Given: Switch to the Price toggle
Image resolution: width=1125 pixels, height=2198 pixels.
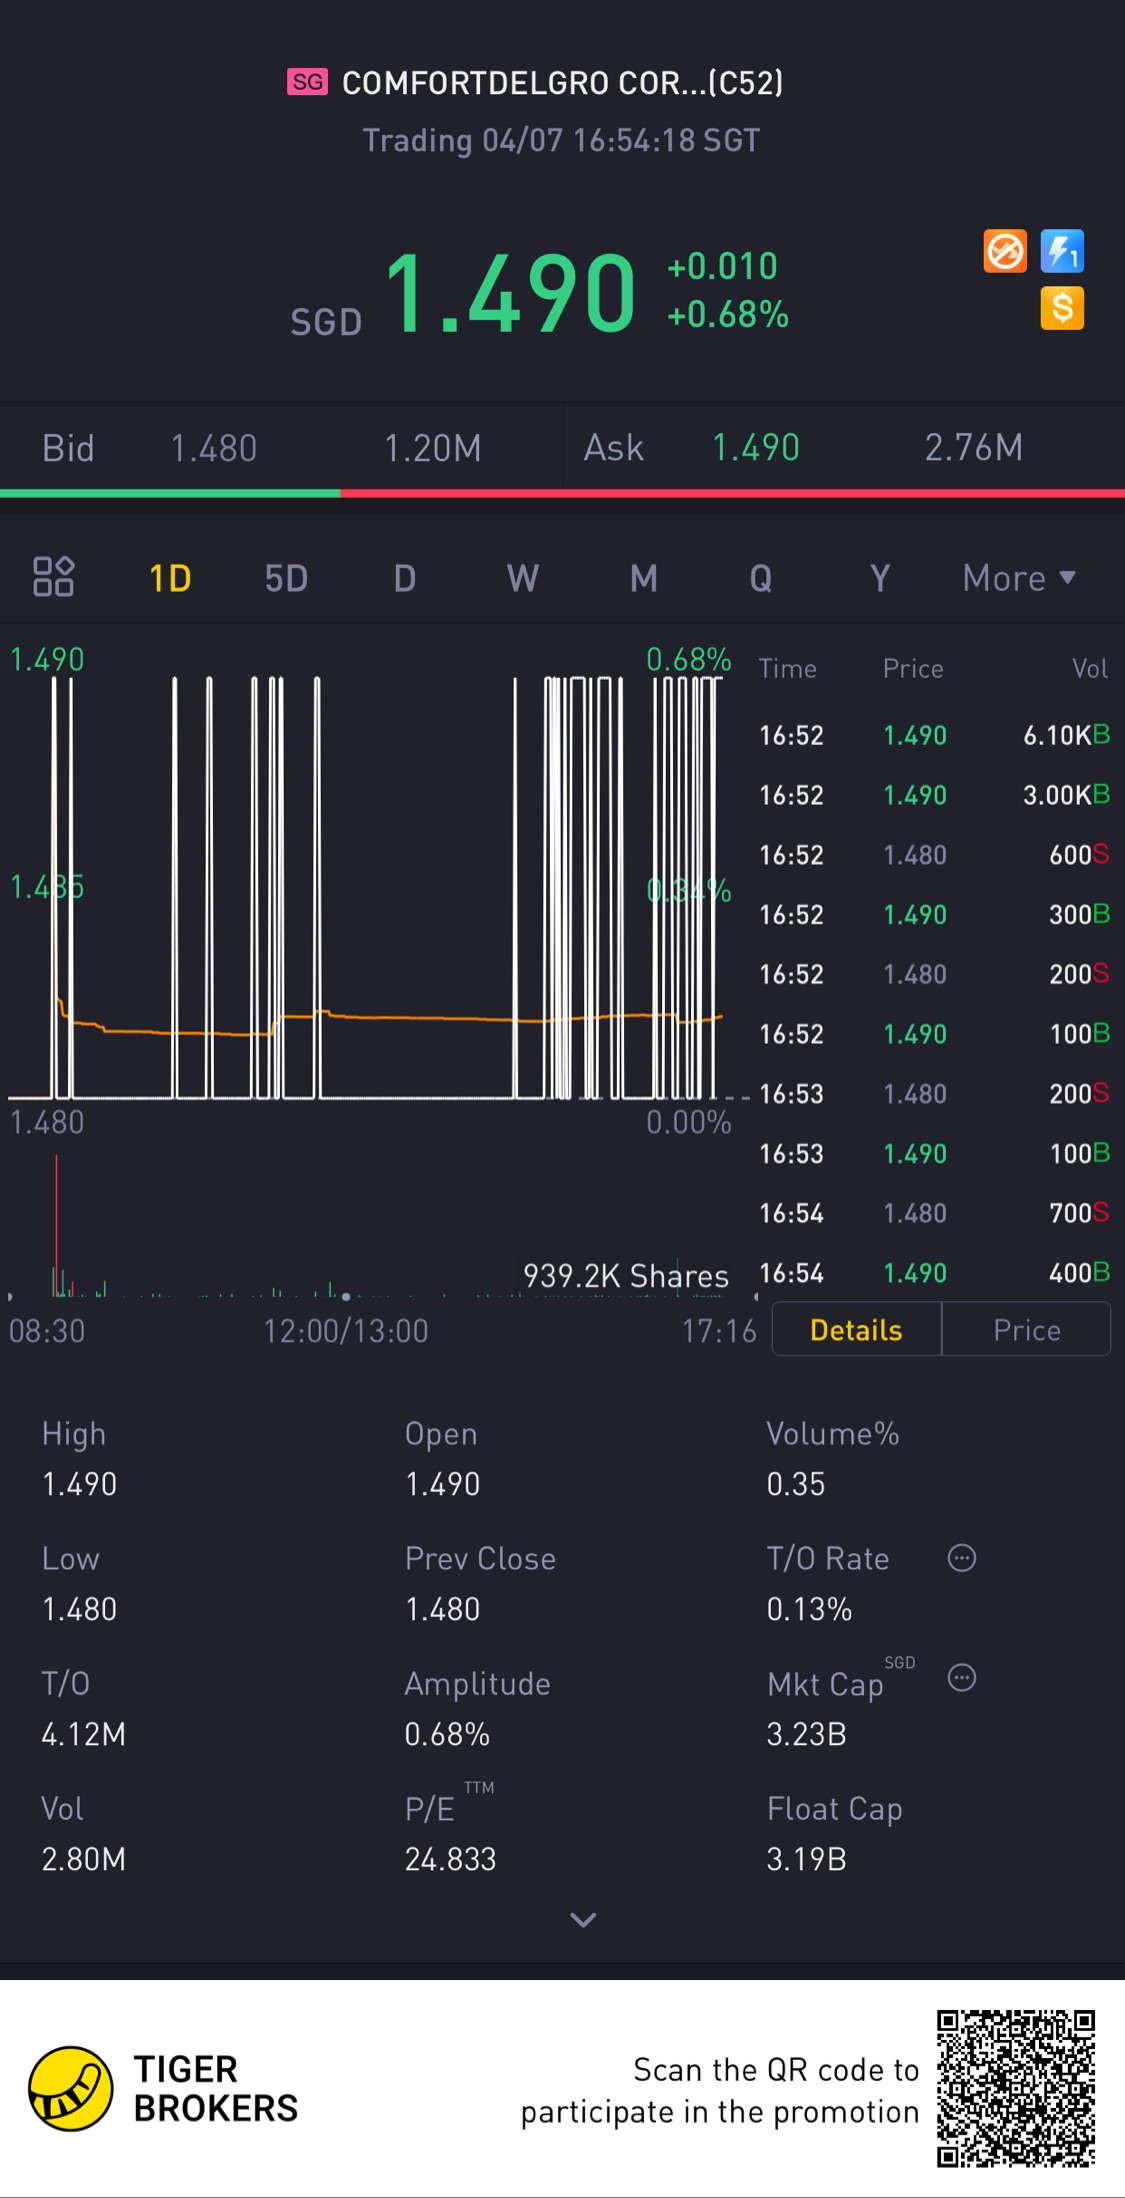Looking at the screenshot, I should (1026, 1330).
